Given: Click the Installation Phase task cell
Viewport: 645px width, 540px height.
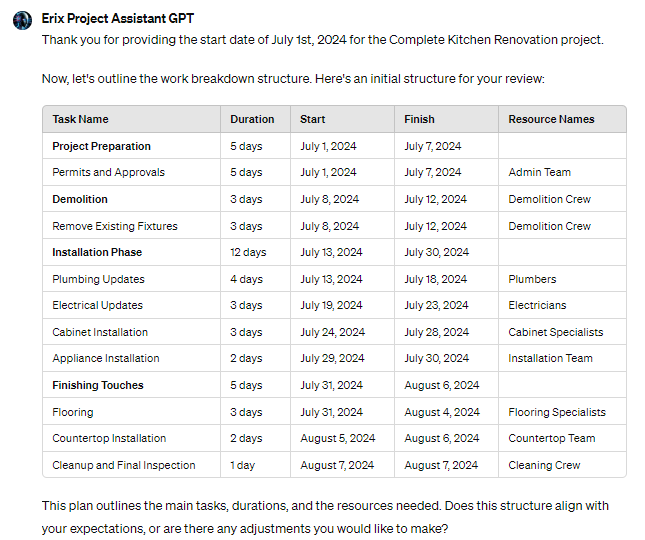Looking at the screenshot, I should tap(97, 252).
